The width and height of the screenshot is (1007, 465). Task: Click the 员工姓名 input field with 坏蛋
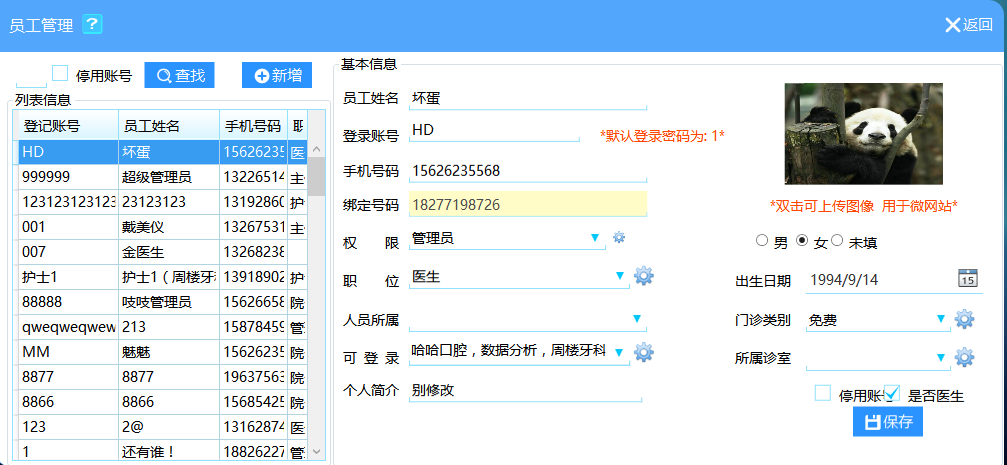(x=527, y=98)
